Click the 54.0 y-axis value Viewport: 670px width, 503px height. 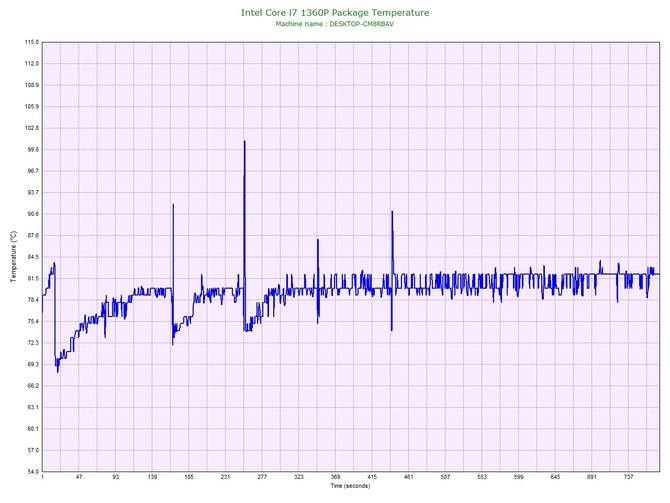click(33, 472)
